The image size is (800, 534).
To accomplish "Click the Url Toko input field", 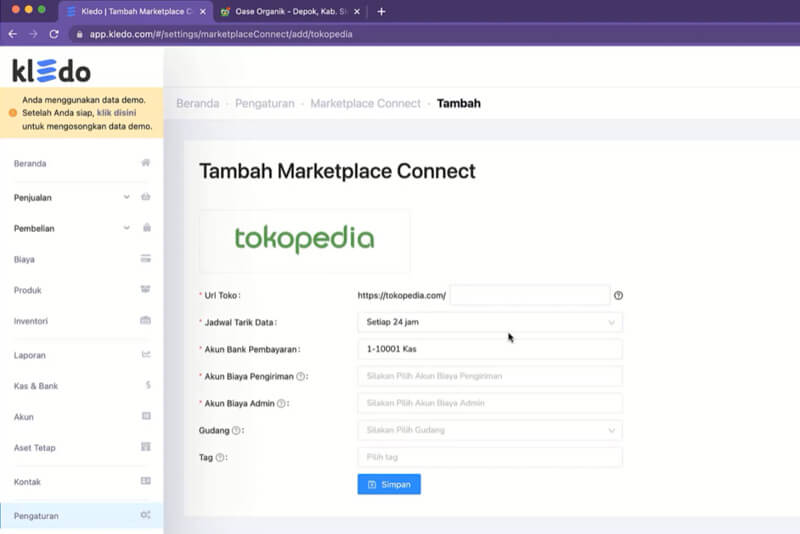I will [x=530, y=295].
